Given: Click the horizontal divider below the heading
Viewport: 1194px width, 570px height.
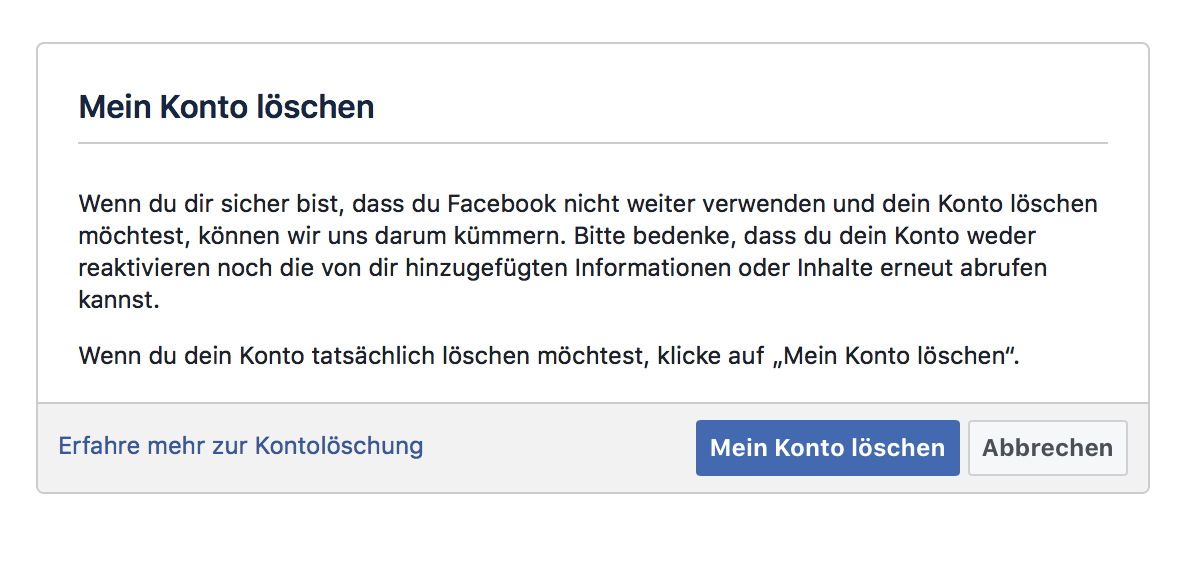Looking at the screenshot, I should 592,142.
